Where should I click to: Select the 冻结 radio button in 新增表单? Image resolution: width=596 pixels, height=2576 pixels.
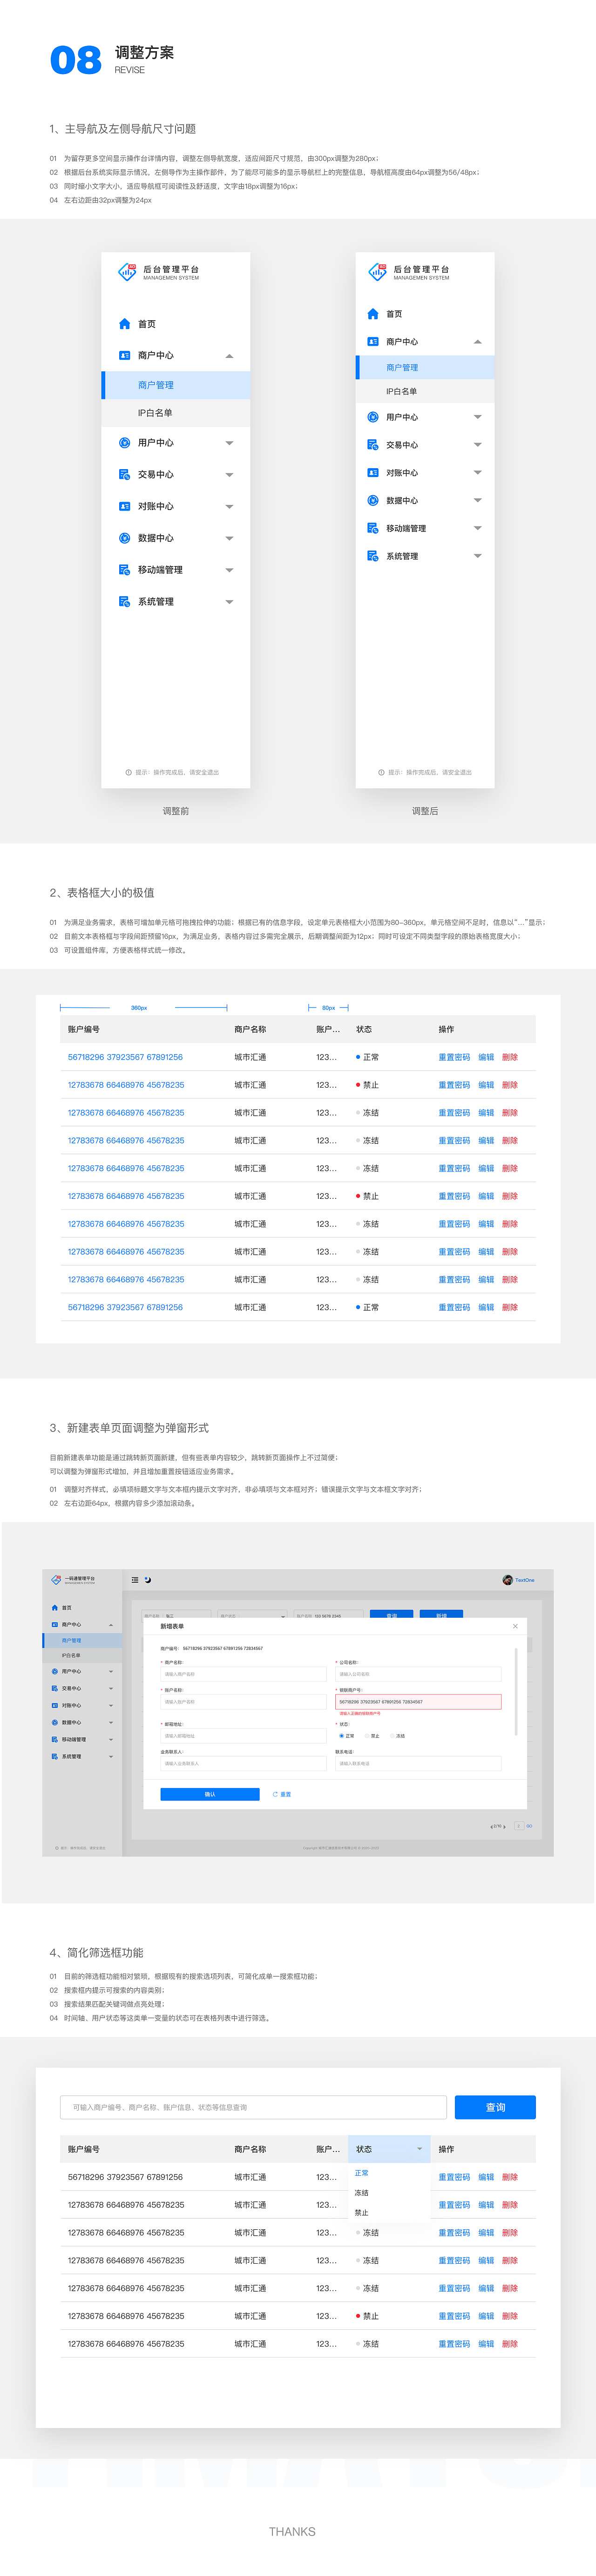(x=392, y=1736)
